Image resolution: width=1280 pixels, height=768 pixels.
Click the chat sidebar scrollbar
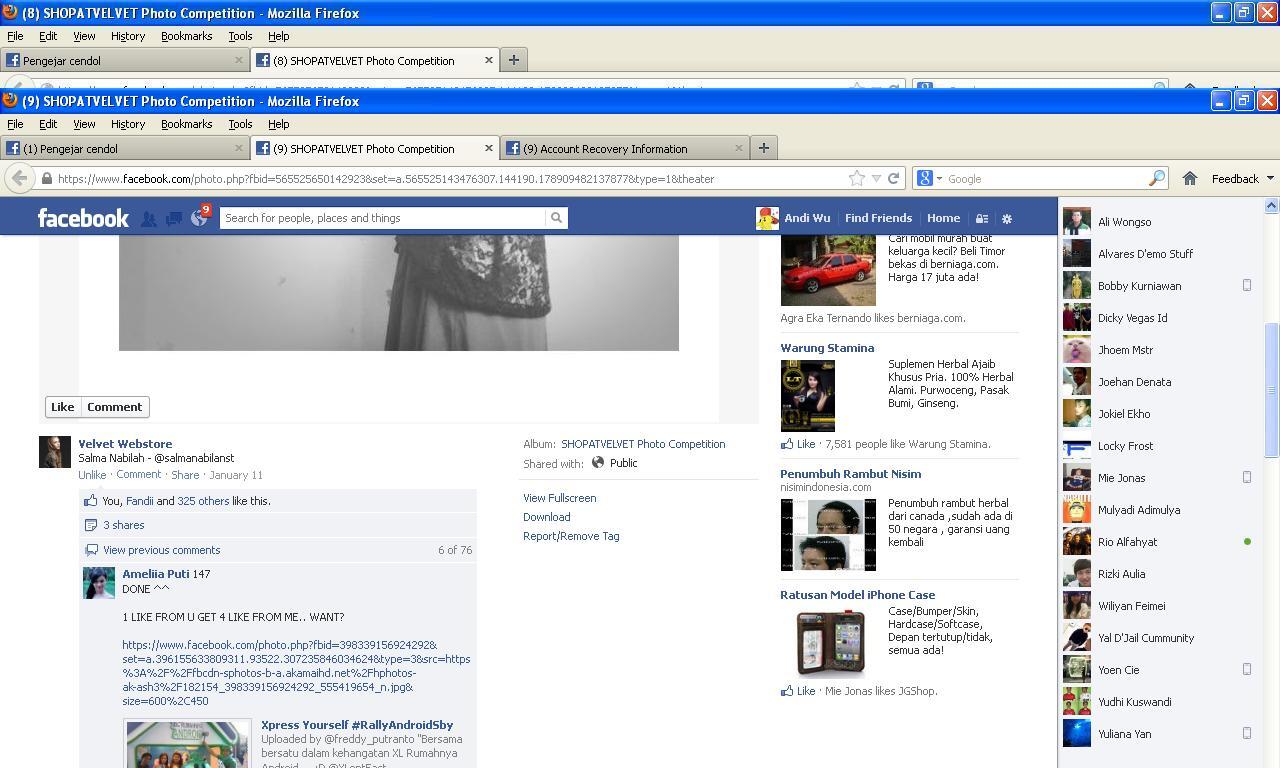click(1271, 390)
